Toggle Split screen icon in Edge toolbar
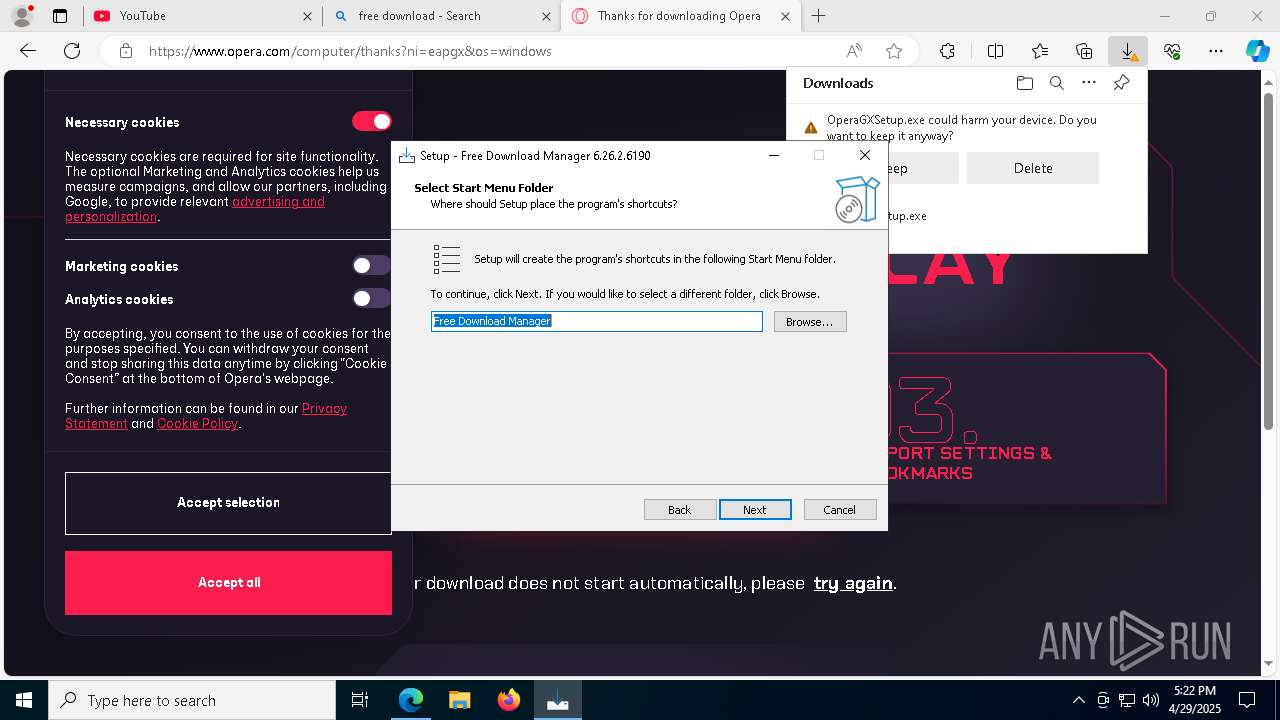This screenshot has height=720, width=1280. pyautogui.click(x=995, y=51)
